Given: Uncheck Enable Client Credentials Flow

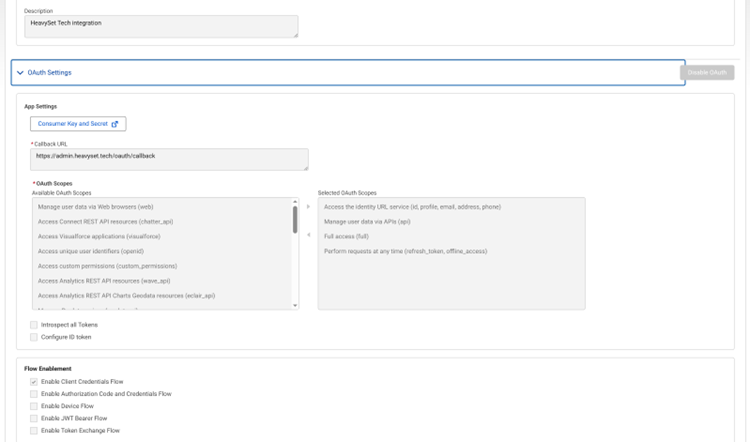Looking at the screenshot, I should click(33, 382).
